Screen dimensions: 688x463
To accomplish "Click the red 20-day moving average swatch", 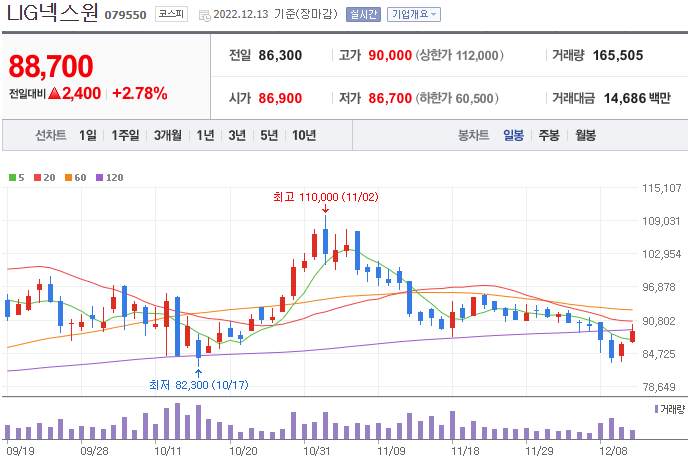I will click(37, 178).
